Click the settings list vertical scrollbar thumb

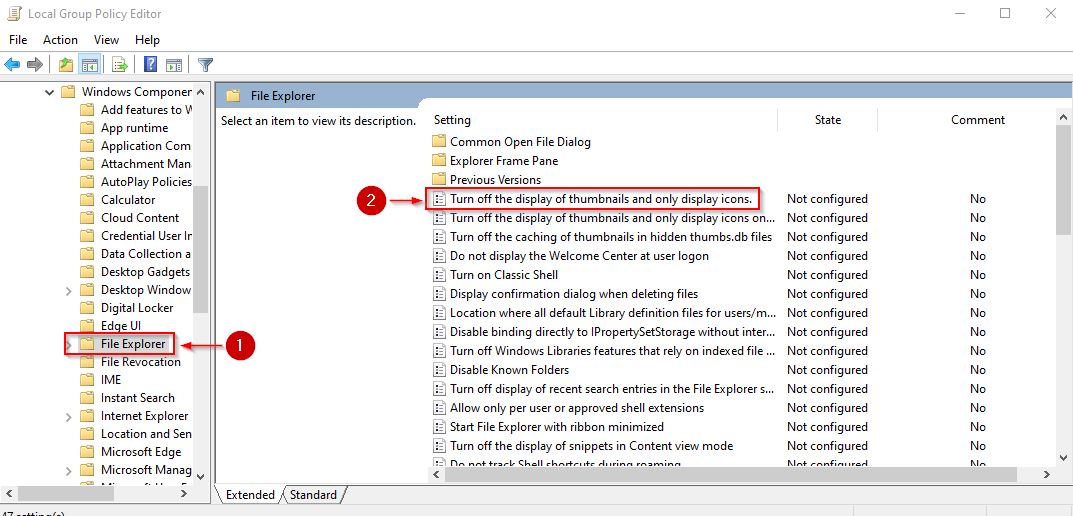(1063, 179)
